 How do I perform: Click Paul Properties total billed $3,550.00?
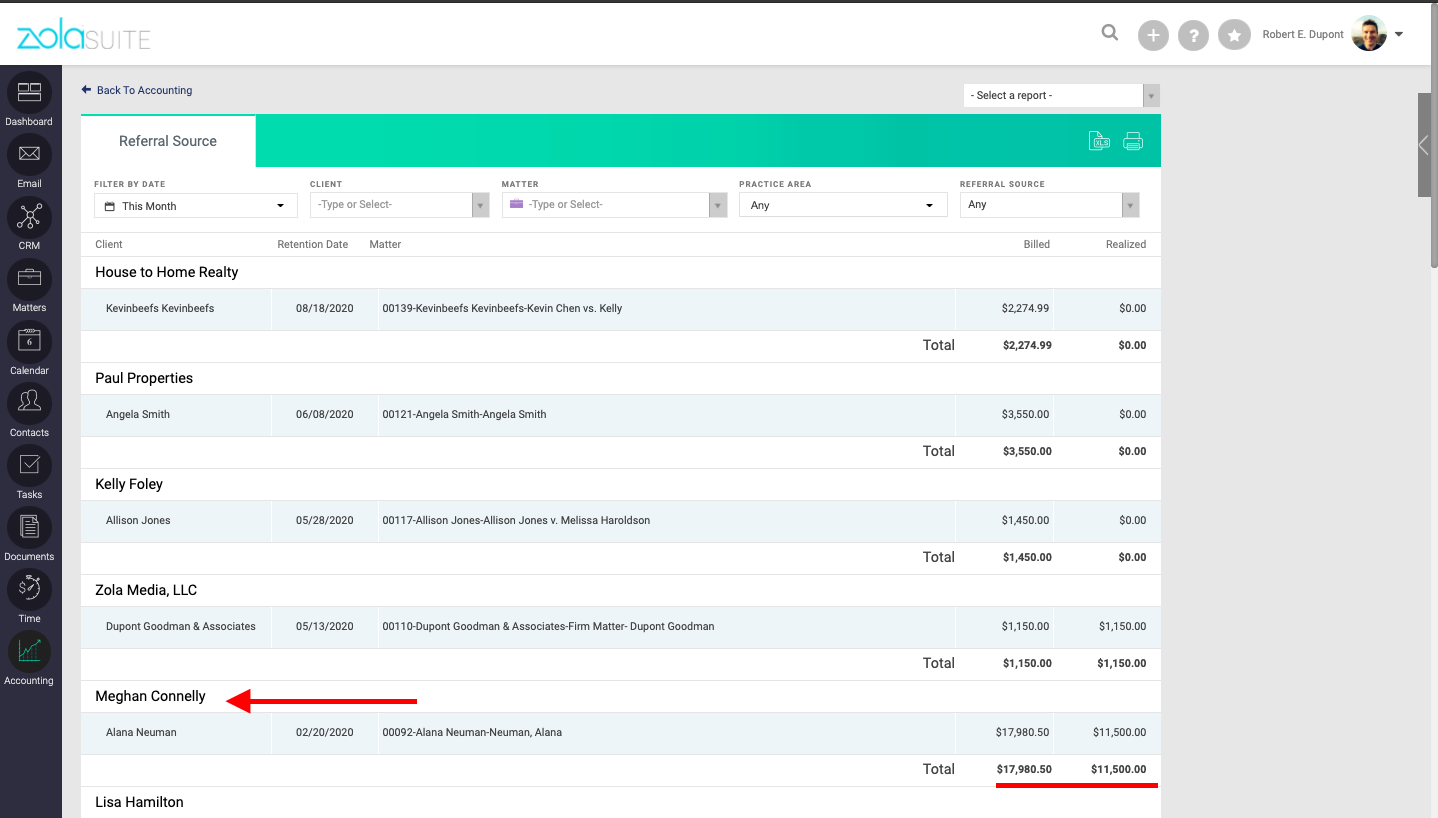(x=1027, y=451)
